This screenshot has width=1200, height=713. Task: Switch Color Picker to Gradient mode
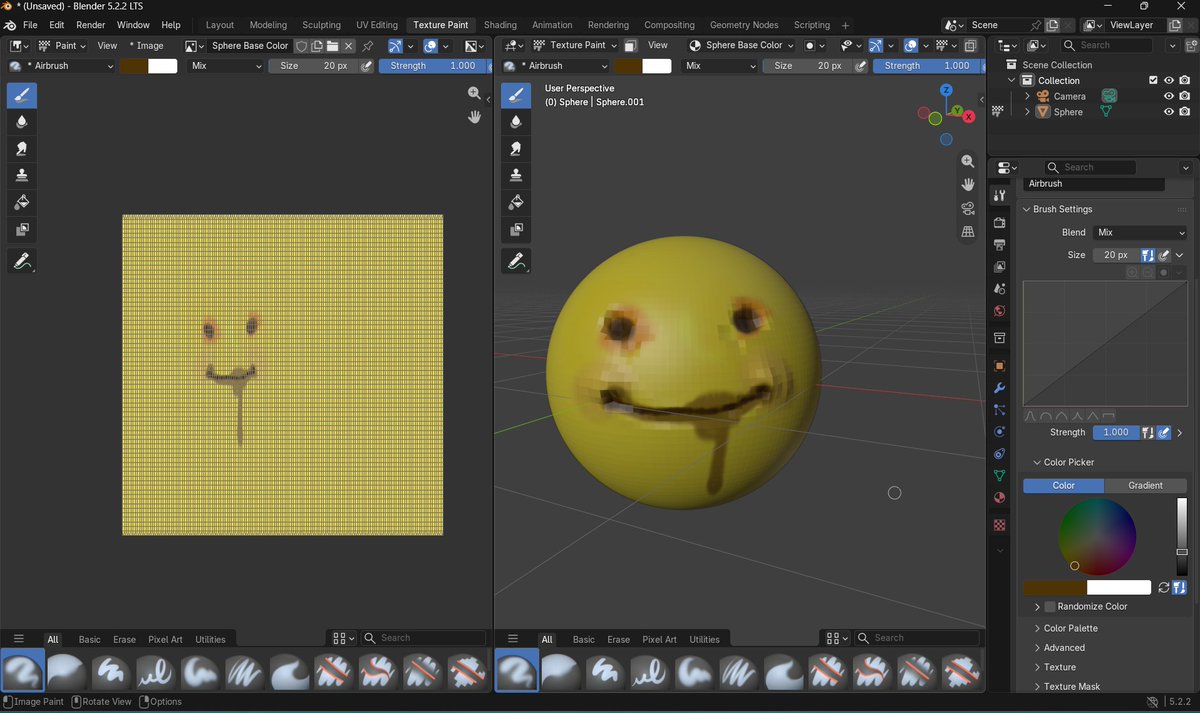(1146, 485)
